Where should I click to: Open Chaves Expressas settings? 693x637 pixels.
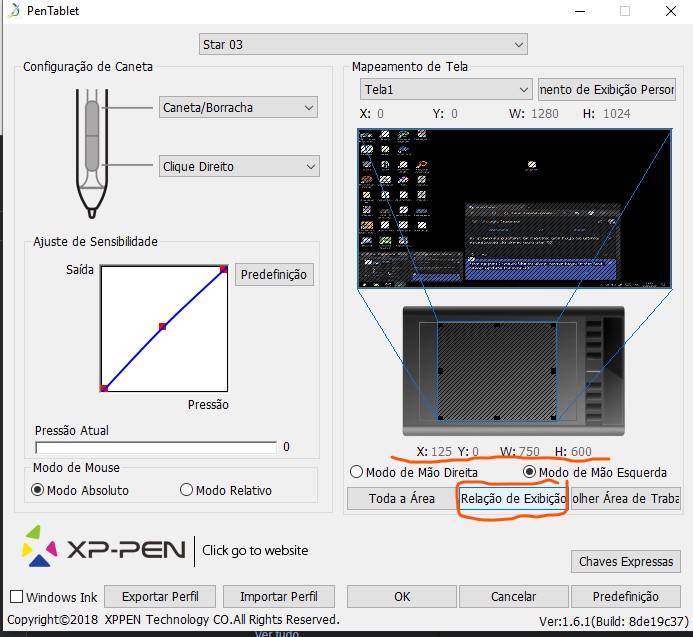pos(626,562)
